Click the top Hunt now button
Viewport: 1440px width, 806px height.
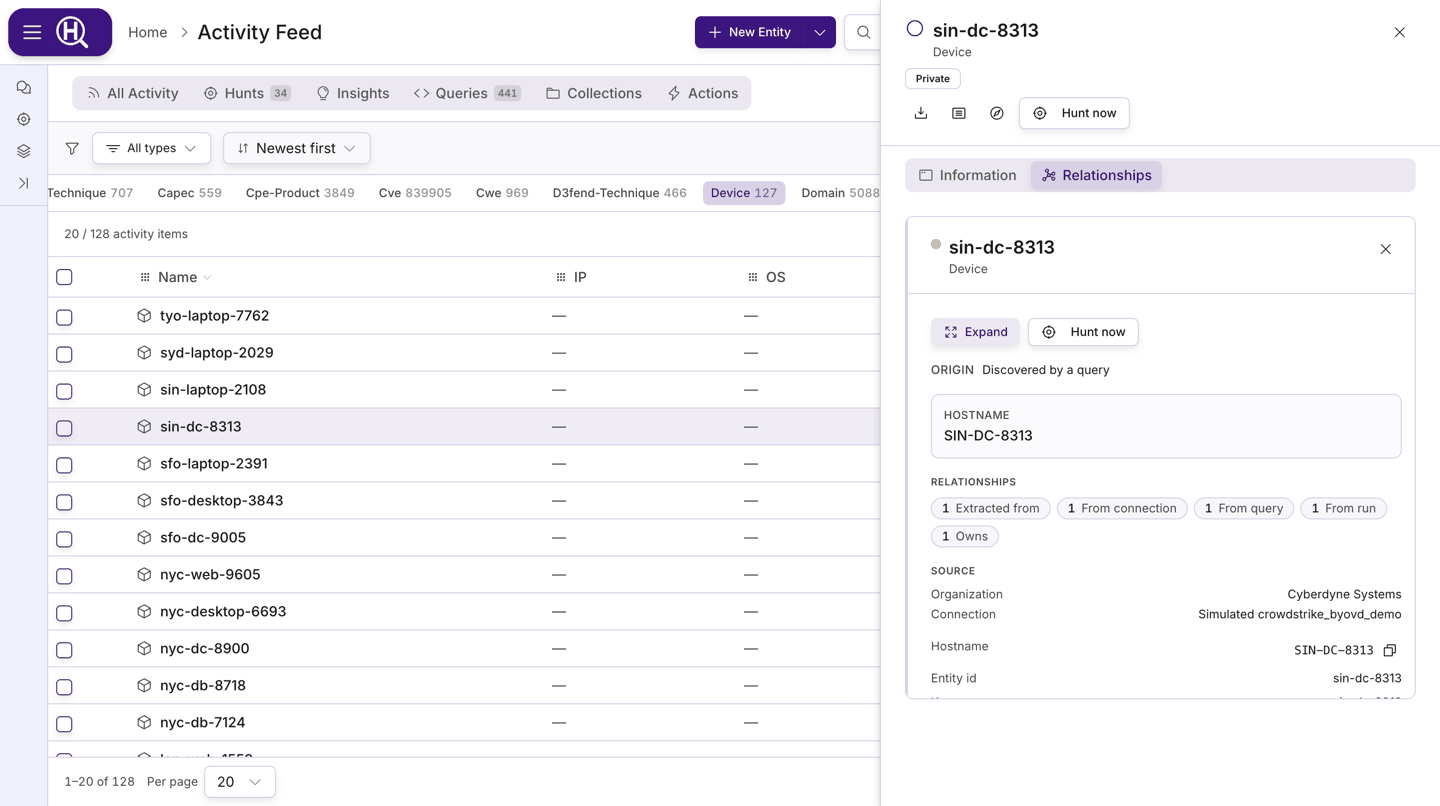pos(1074,113)
